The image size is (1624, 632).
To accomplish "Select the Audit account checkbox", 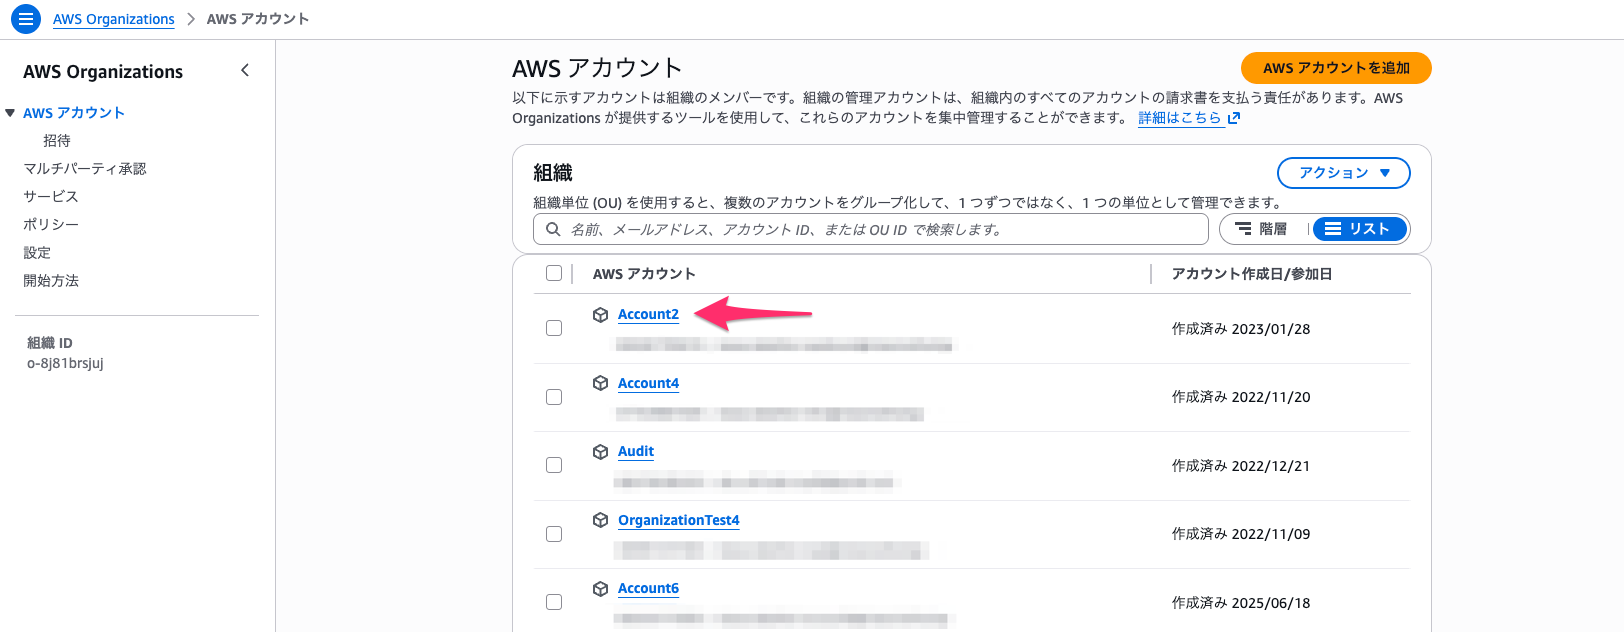I will click(554, 464).
